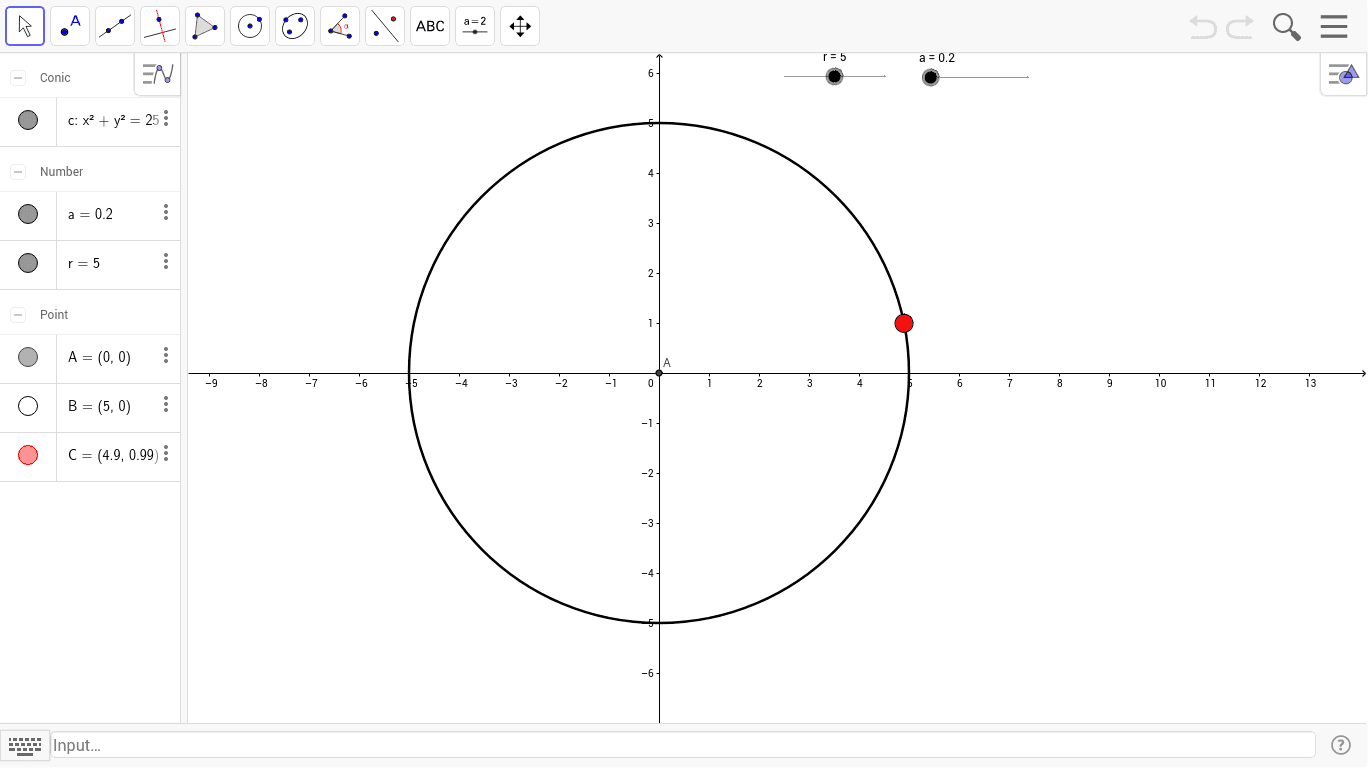Select the Text tool labeled ABC
Viewport: 1368px width, 768px height.
429,25
